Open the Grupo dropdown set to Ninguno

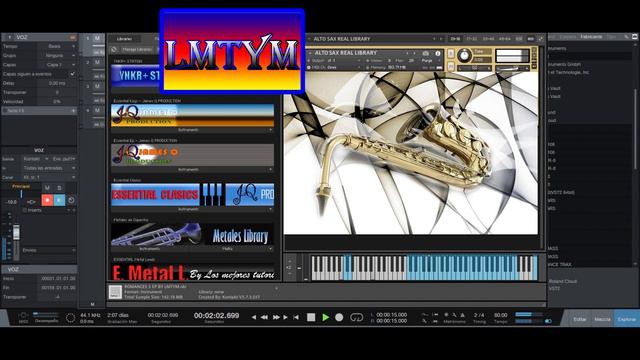pos(57,55)
